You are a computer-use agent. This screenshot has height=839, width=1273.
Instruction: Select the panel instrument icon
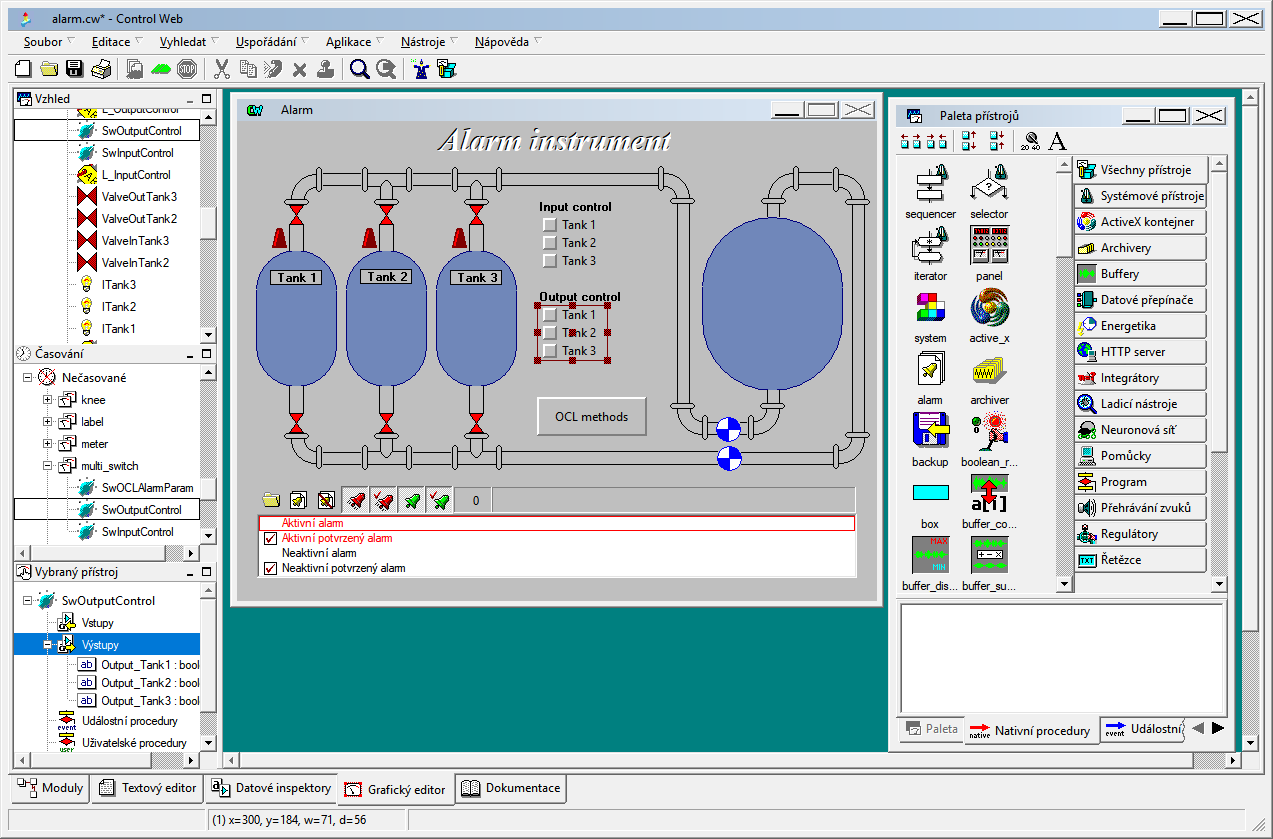coord(989,246)
